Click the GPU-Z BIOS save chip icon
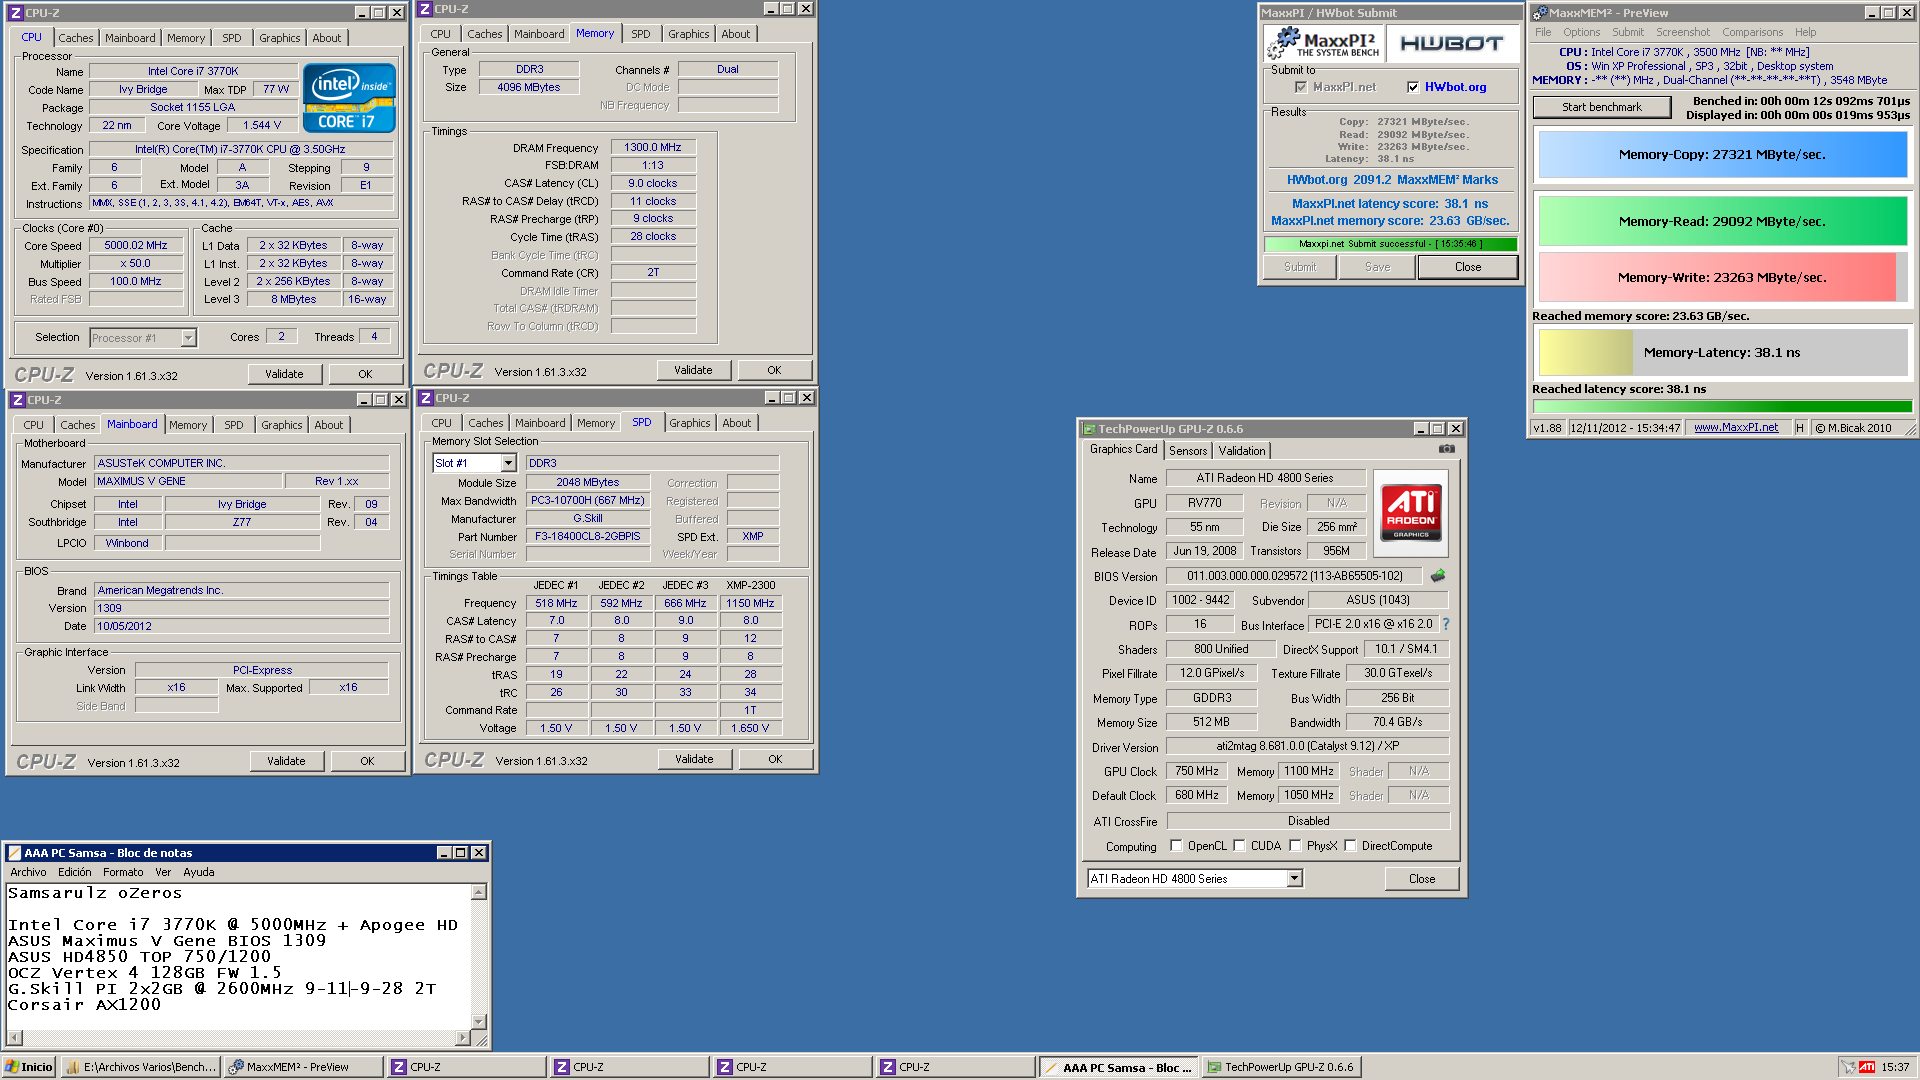1920x1080 pixels. (1438, 575)
